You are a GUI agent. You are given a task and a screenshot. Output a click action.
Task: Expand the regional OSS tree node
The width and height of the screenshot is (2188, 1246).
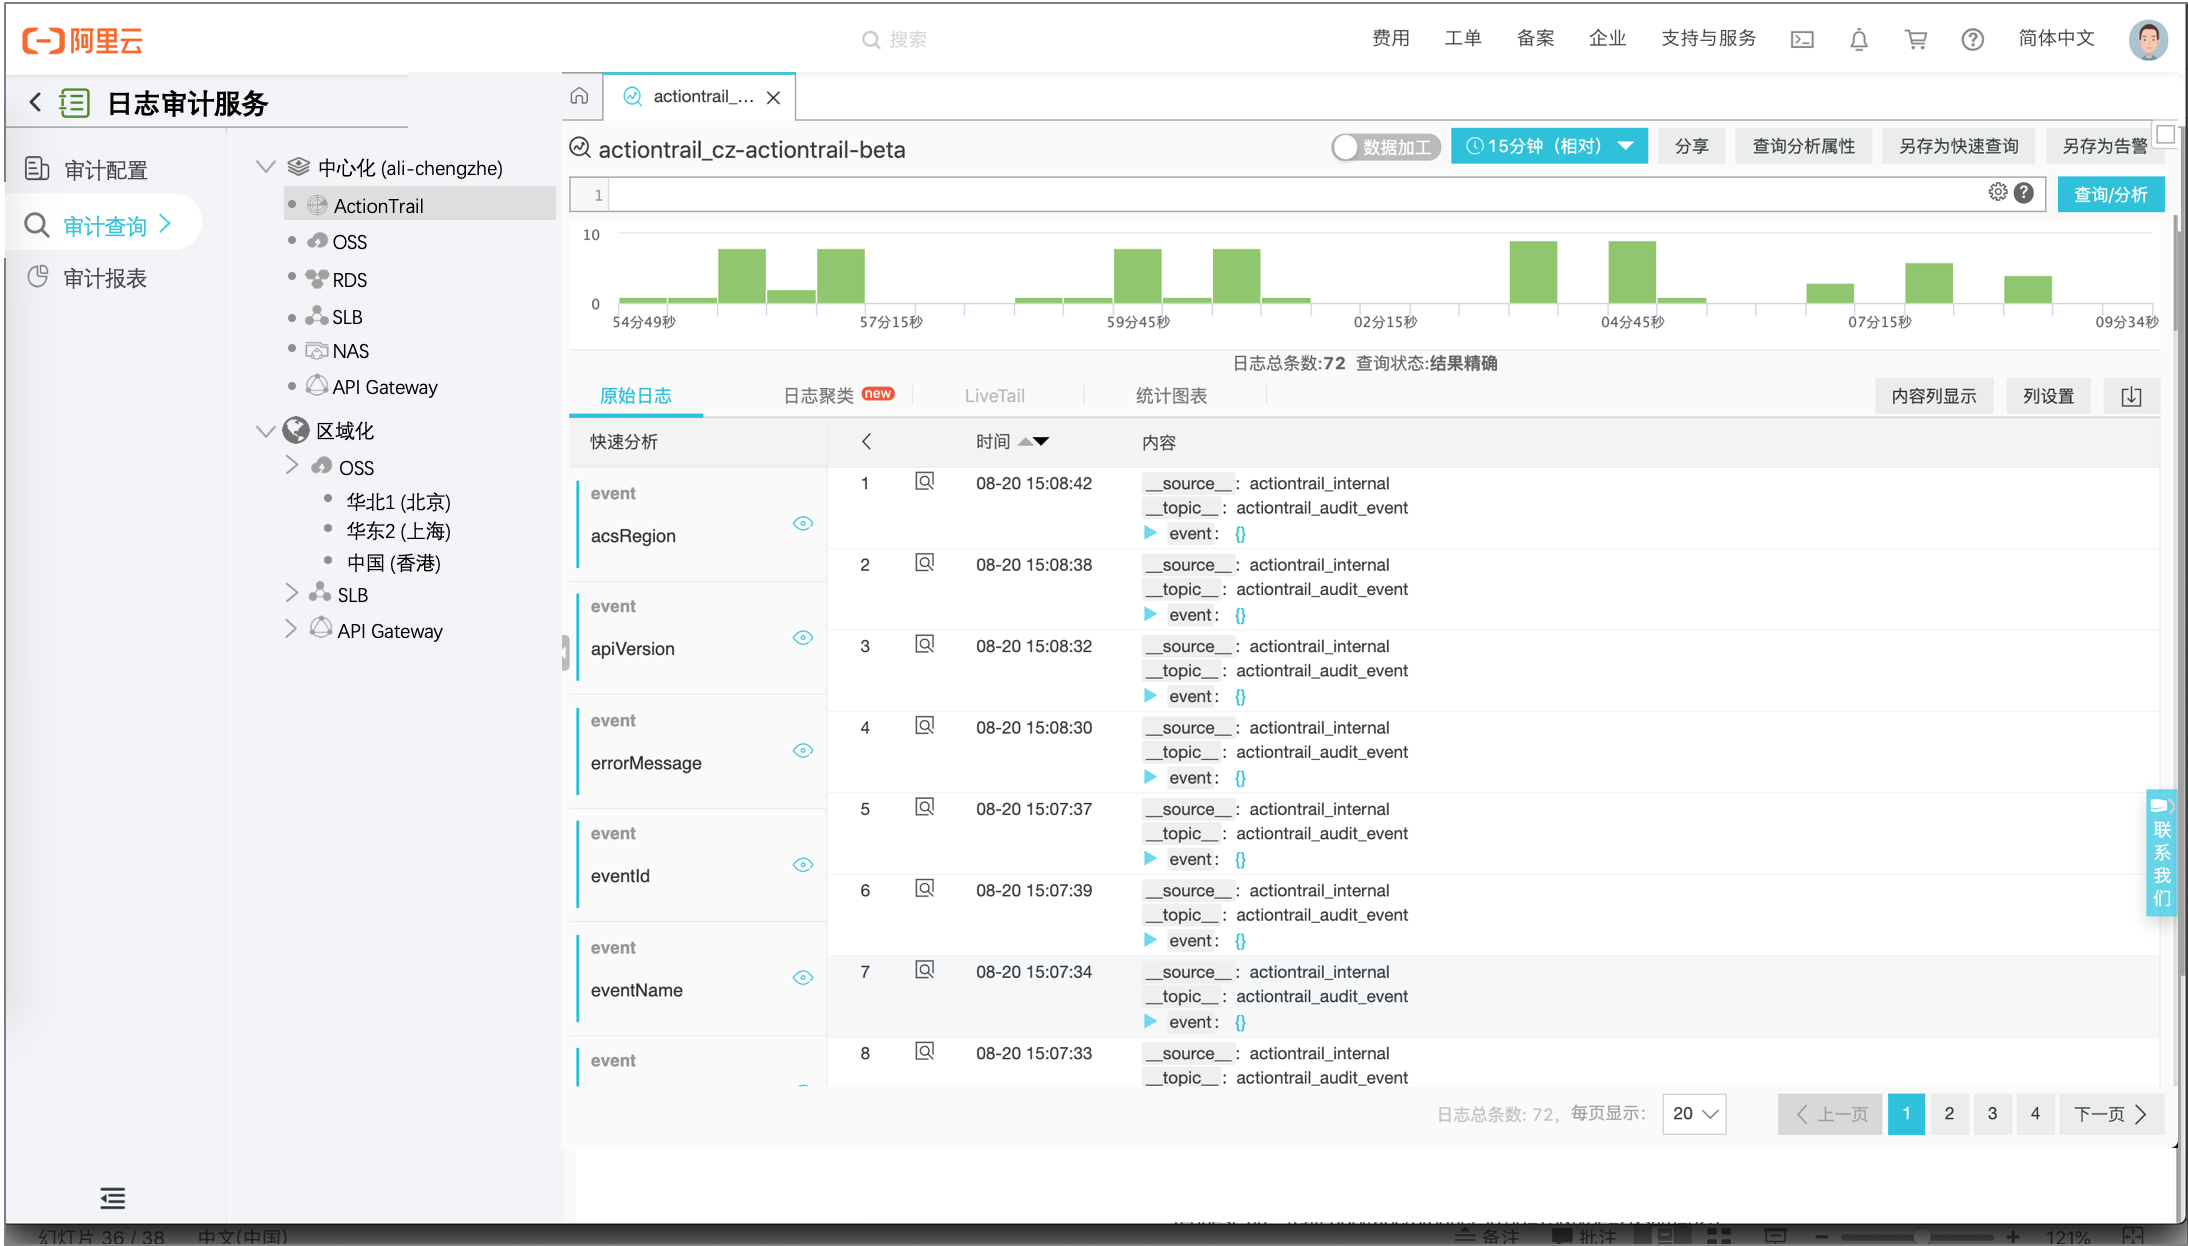(292, 465)
